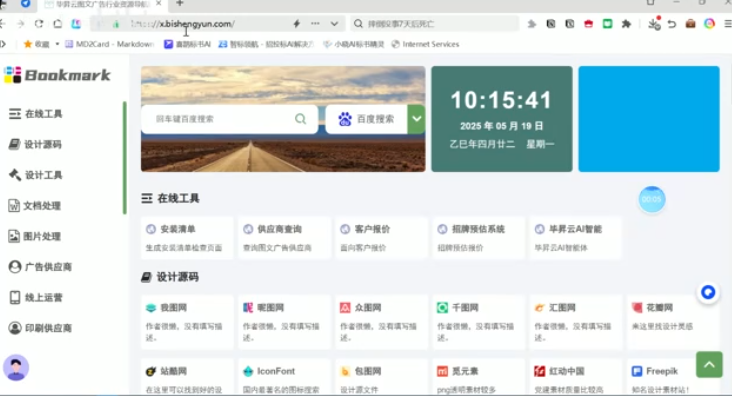
Task: Click the briefcase toolbar icon
Action: click(x=690, y=24)
